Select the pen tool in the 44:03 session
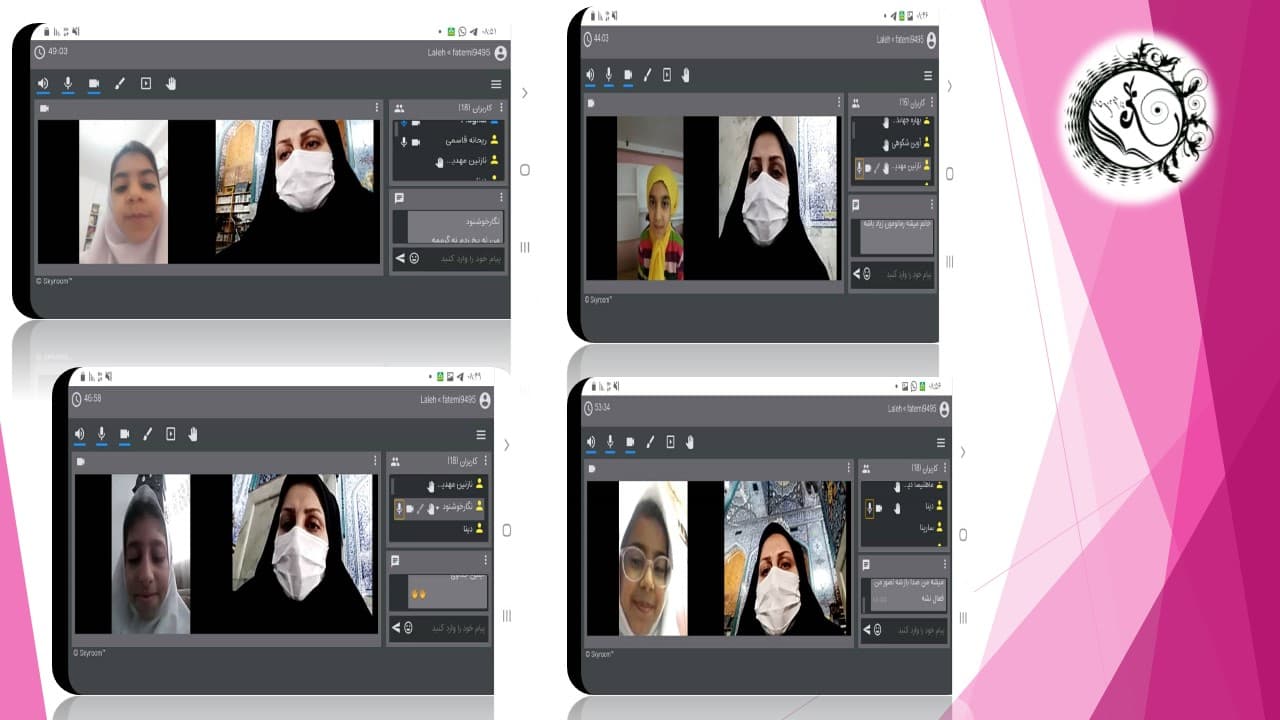 click(x=647, y=75)
